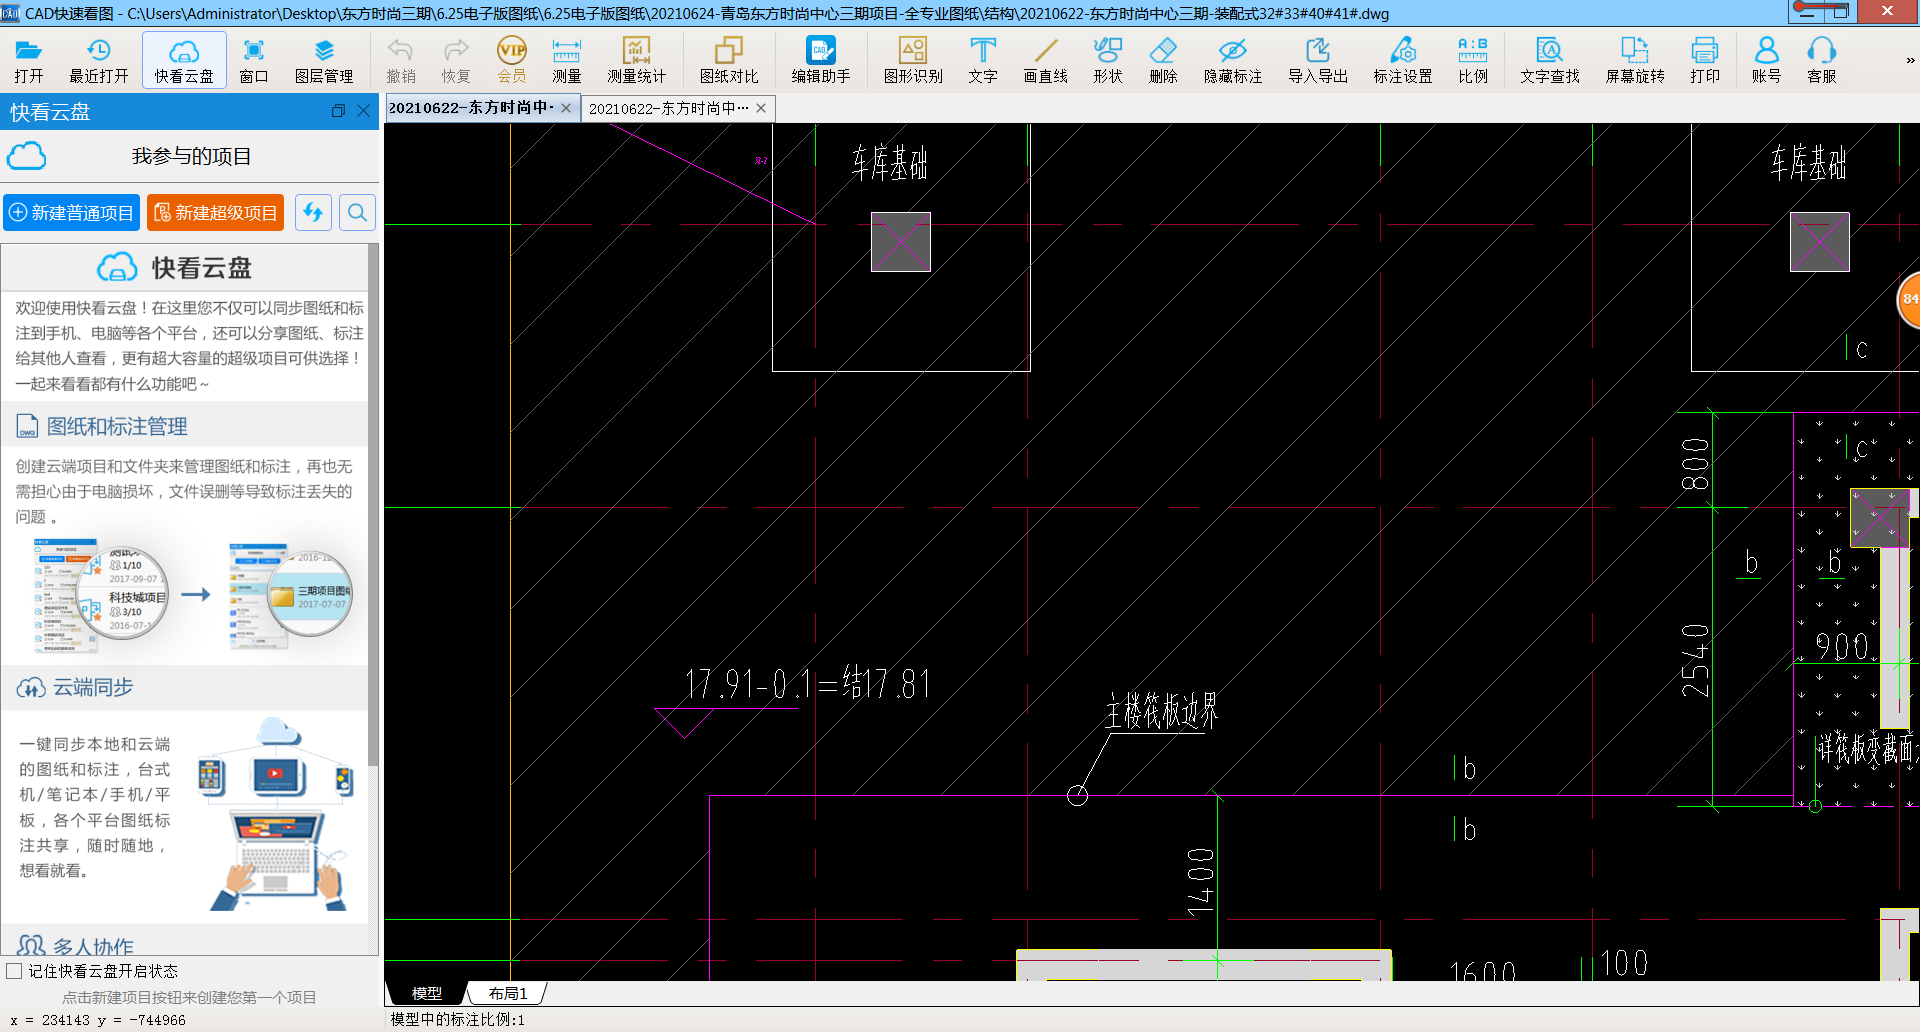The image size is (1920, 1032).
Task: Toggle the 快看云盘 cloud disk panel
Action: coord(184,60)
